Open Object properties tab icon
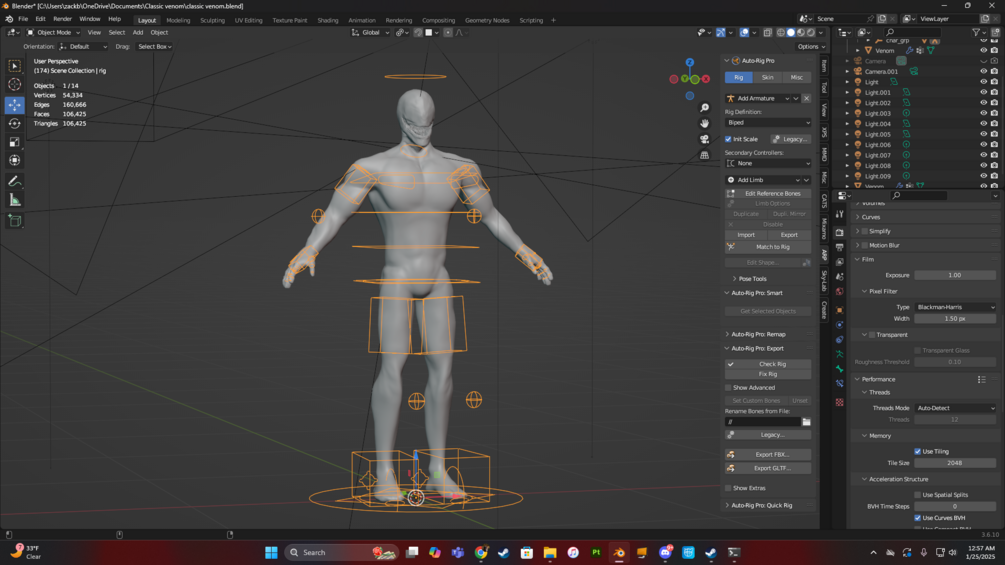Screen dimensions: 1005x565 pyautogui.click(x=840, y=310)
